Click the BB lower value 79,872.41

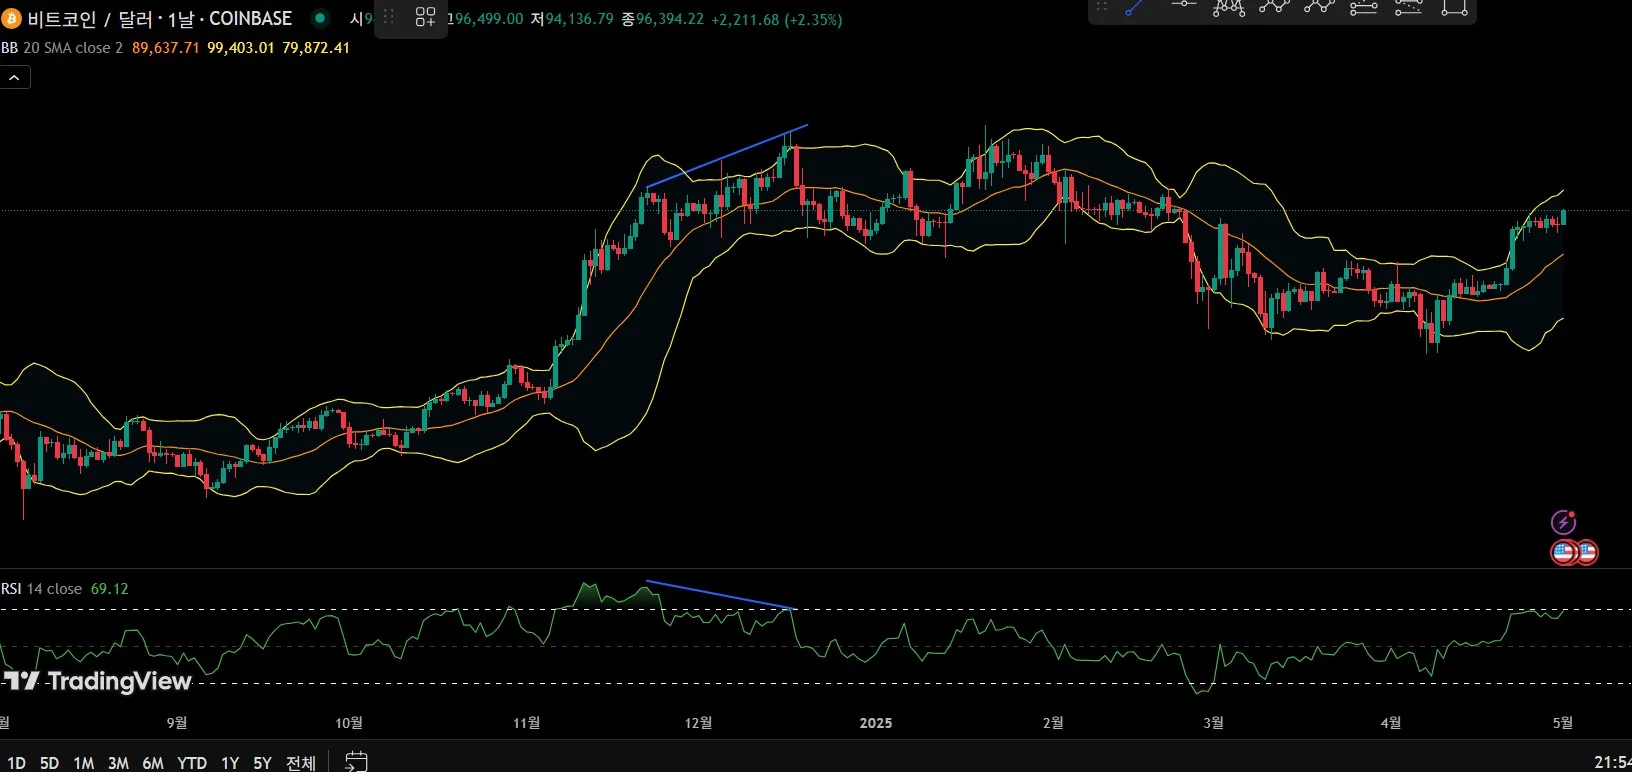(316, 48)
